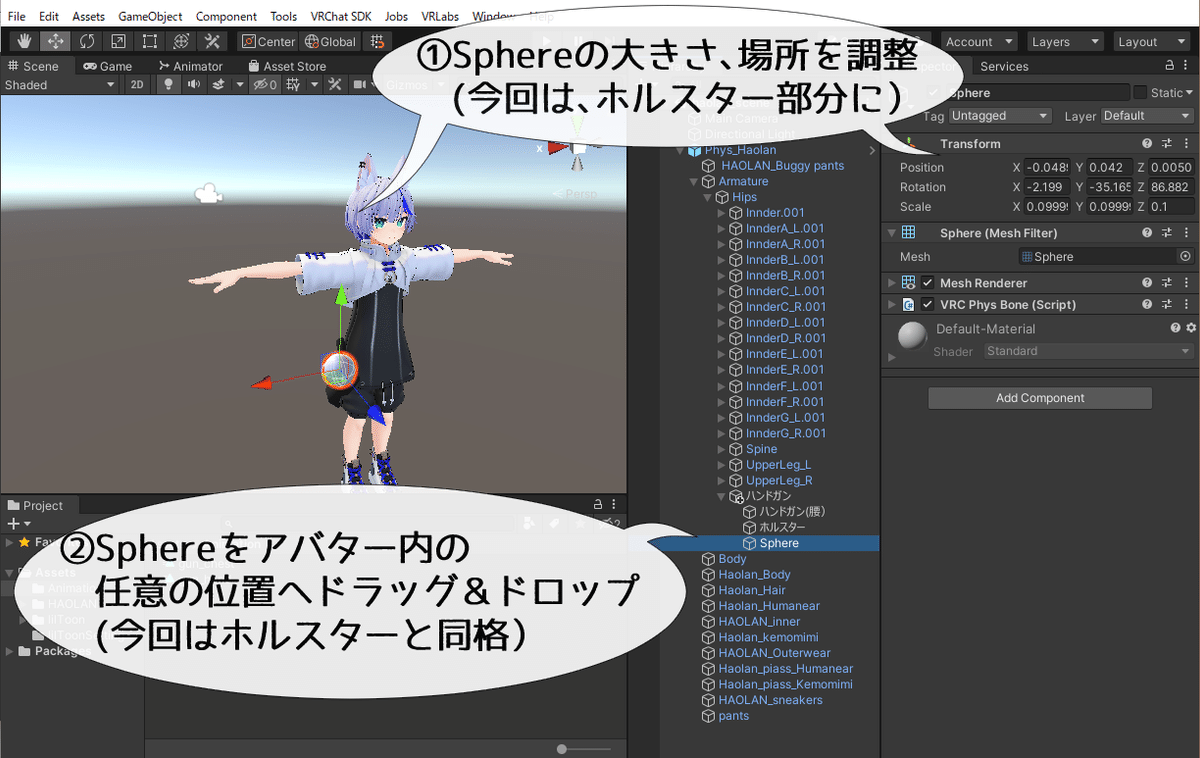Expand the Spine bone in hierarchy

coord(723,450)
